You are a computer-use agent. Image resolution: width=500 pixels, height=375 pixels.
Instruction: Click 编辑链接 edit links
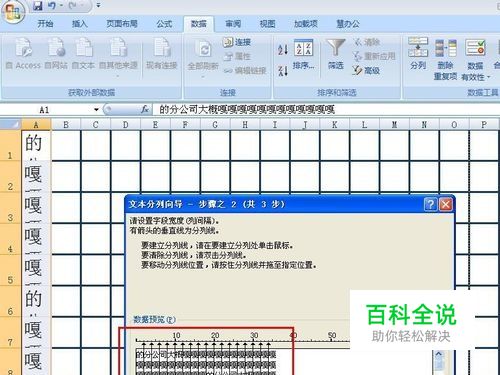click(x=245, y=71)
